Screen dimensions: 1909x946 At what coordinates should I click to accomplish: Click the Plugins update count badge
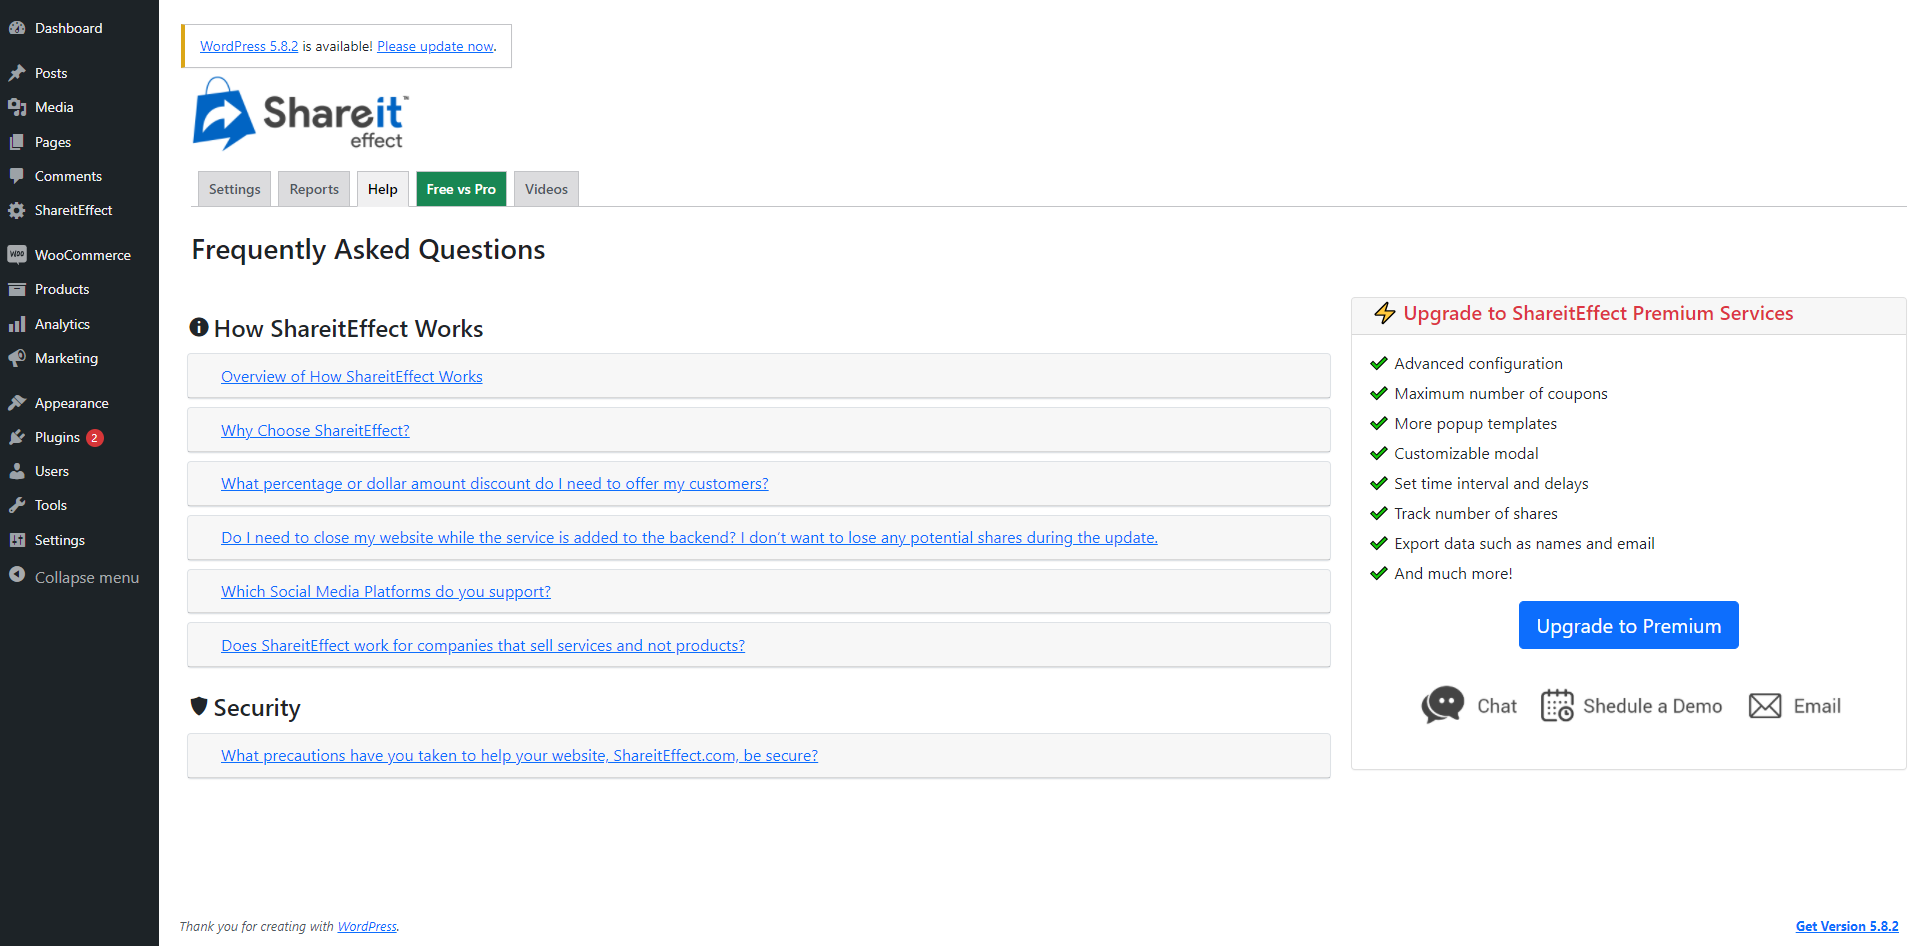95,438
